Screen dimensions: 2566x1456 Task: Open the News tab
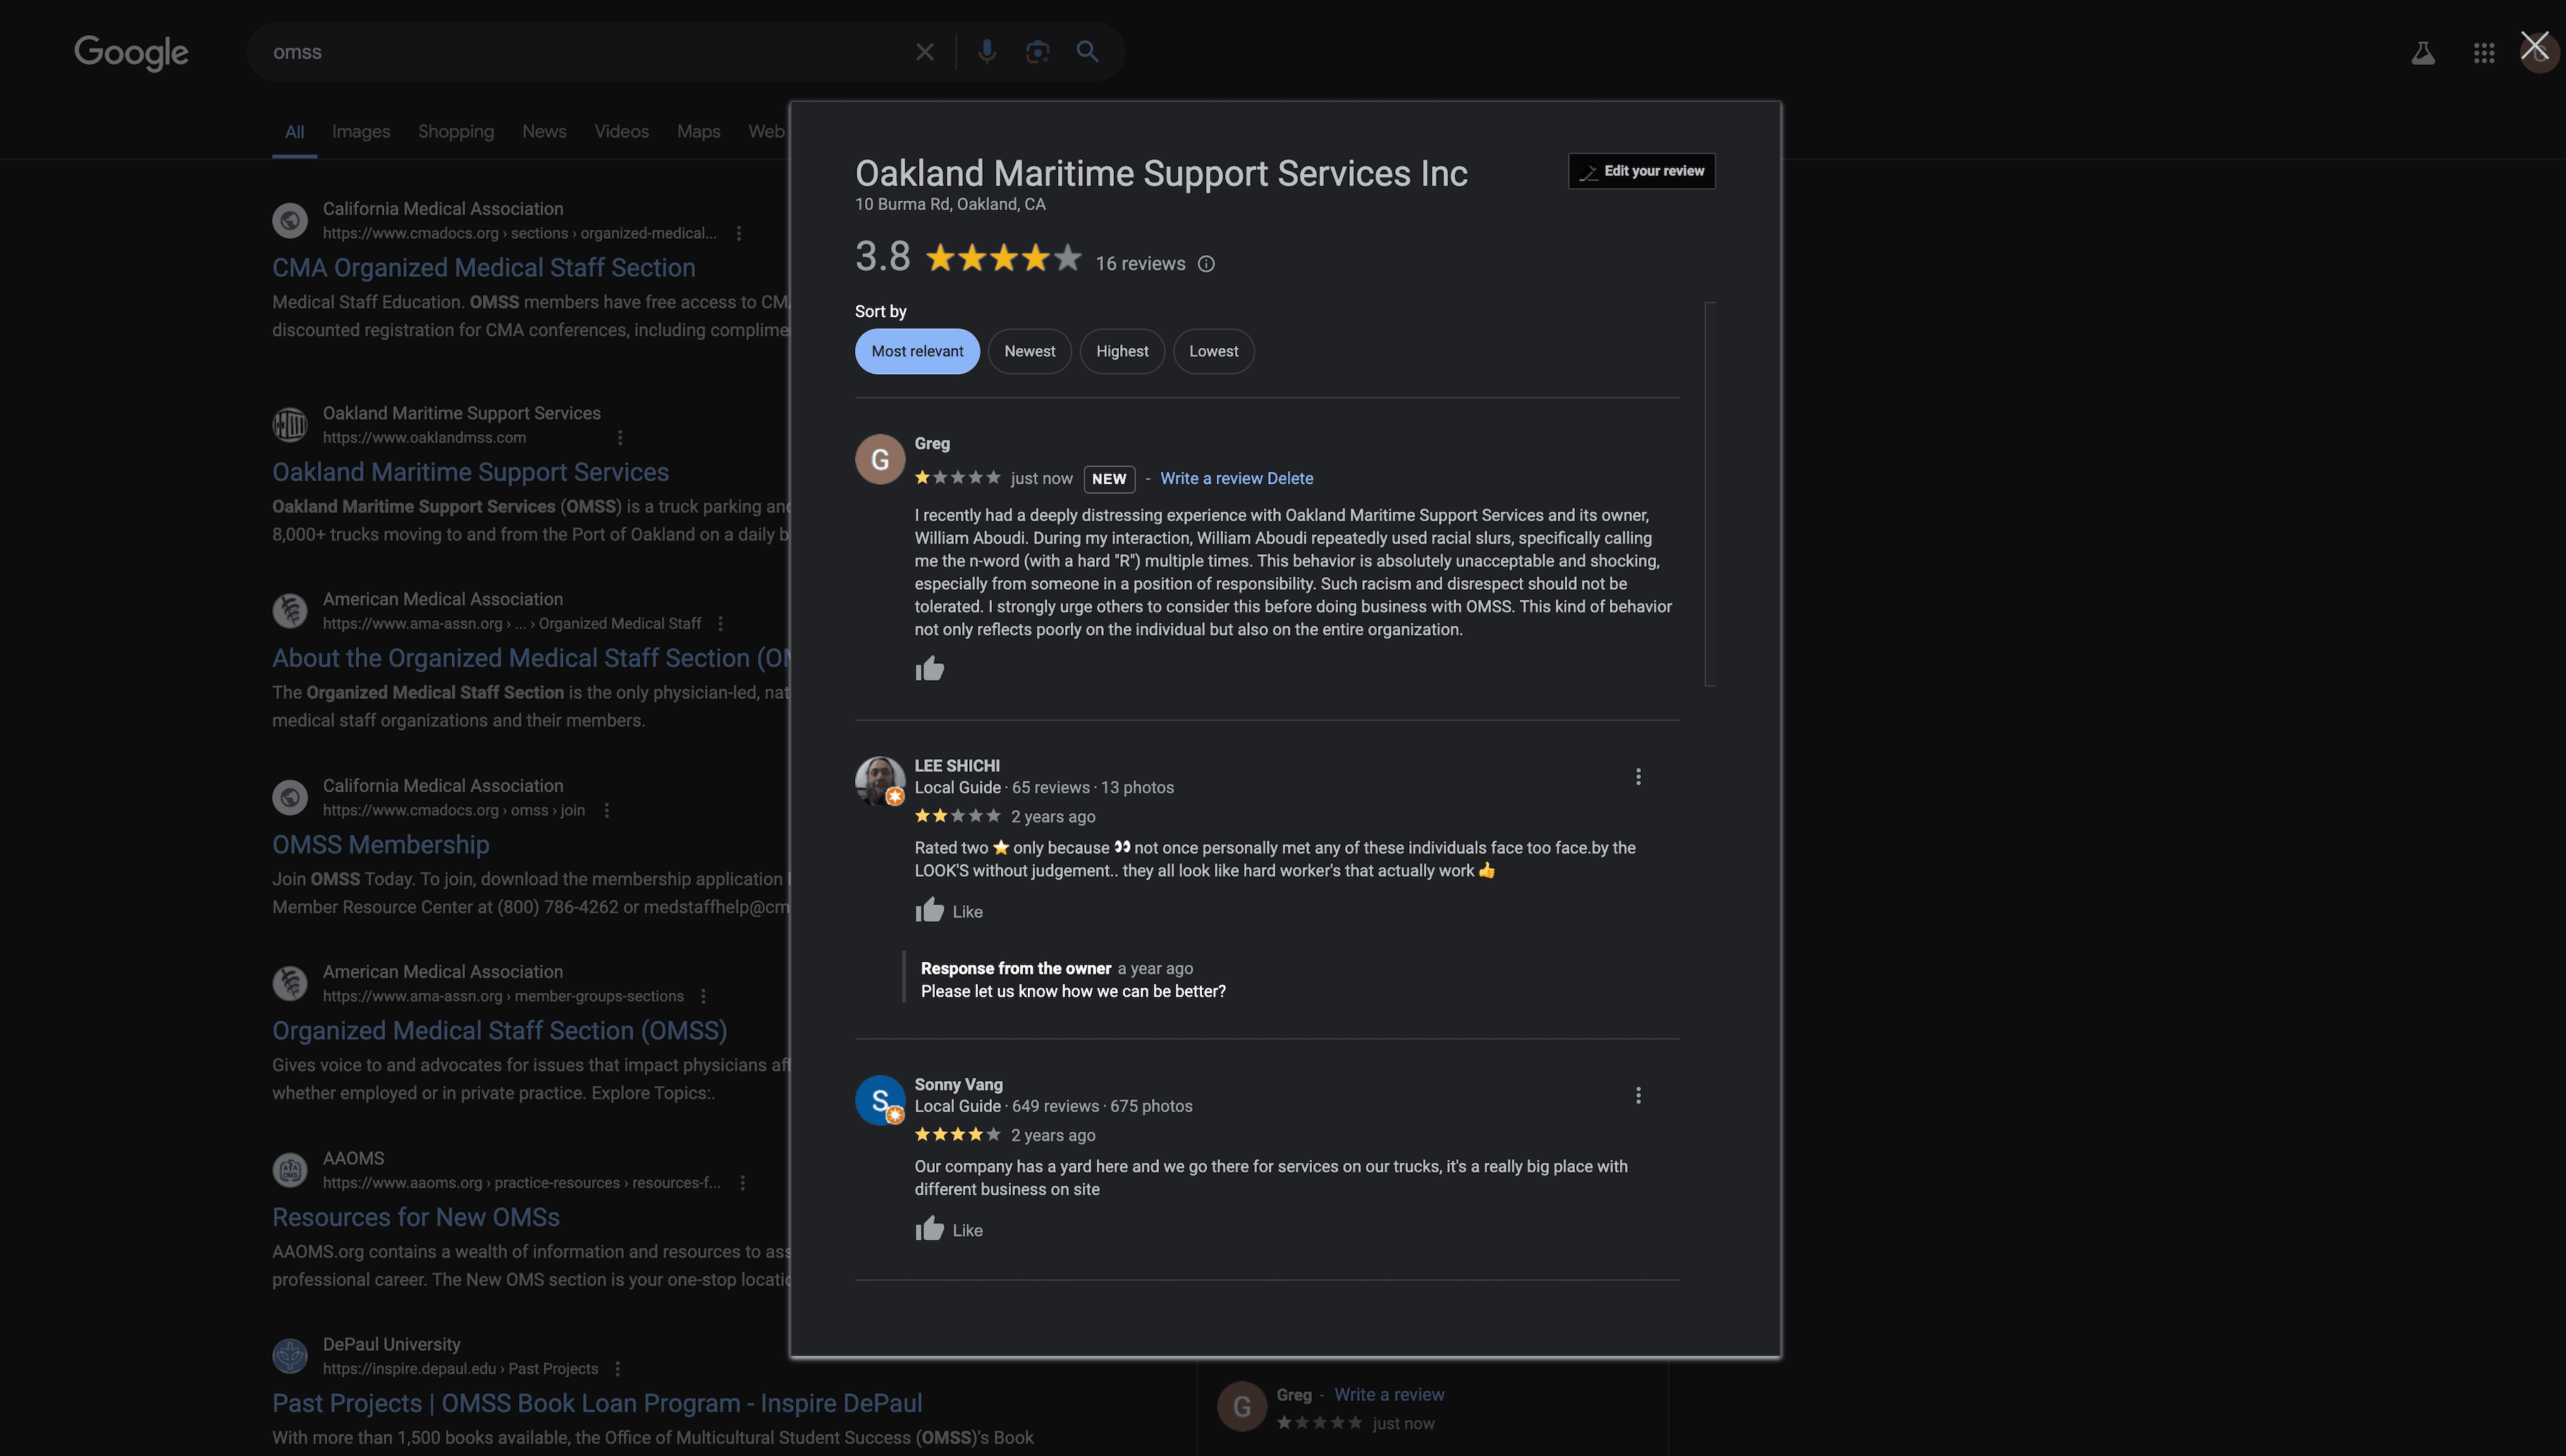(x=544, y=132)
